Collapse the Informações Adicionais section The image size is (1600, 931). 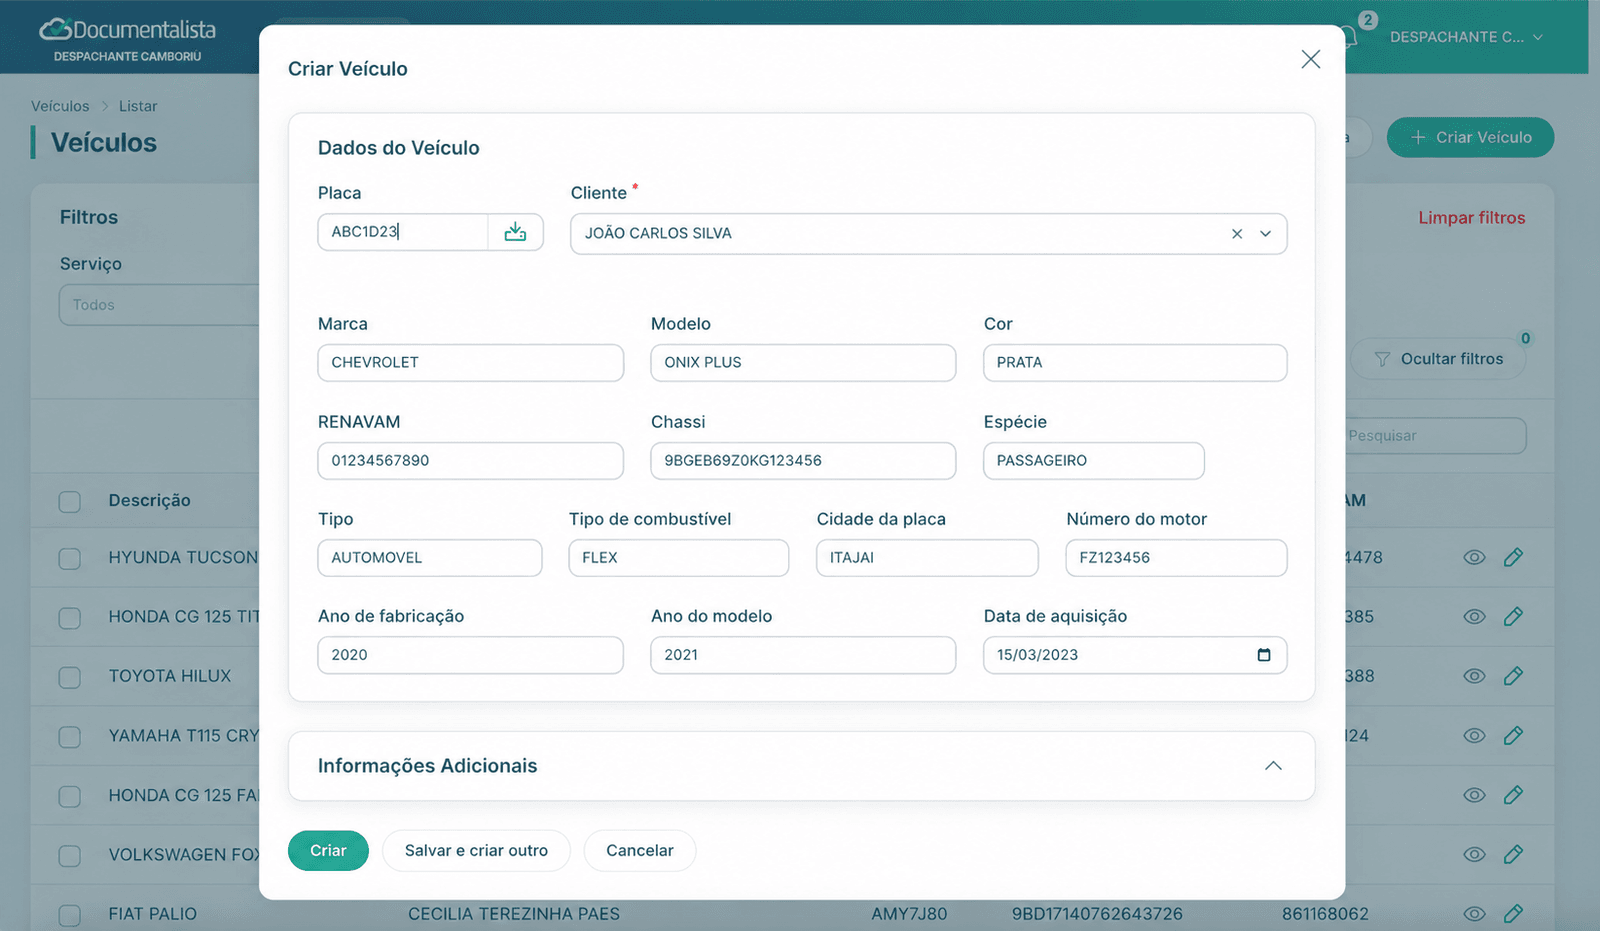[1273, 766]
